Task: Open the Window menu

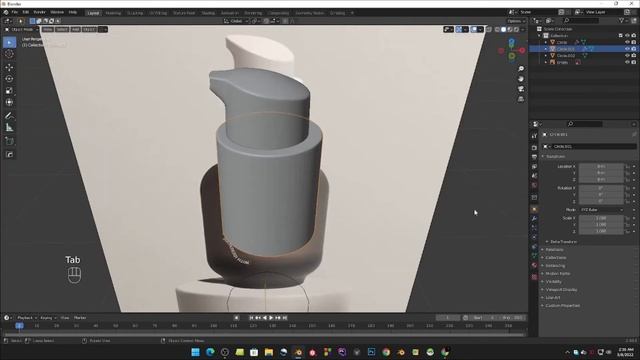Action: click(57, 12)
